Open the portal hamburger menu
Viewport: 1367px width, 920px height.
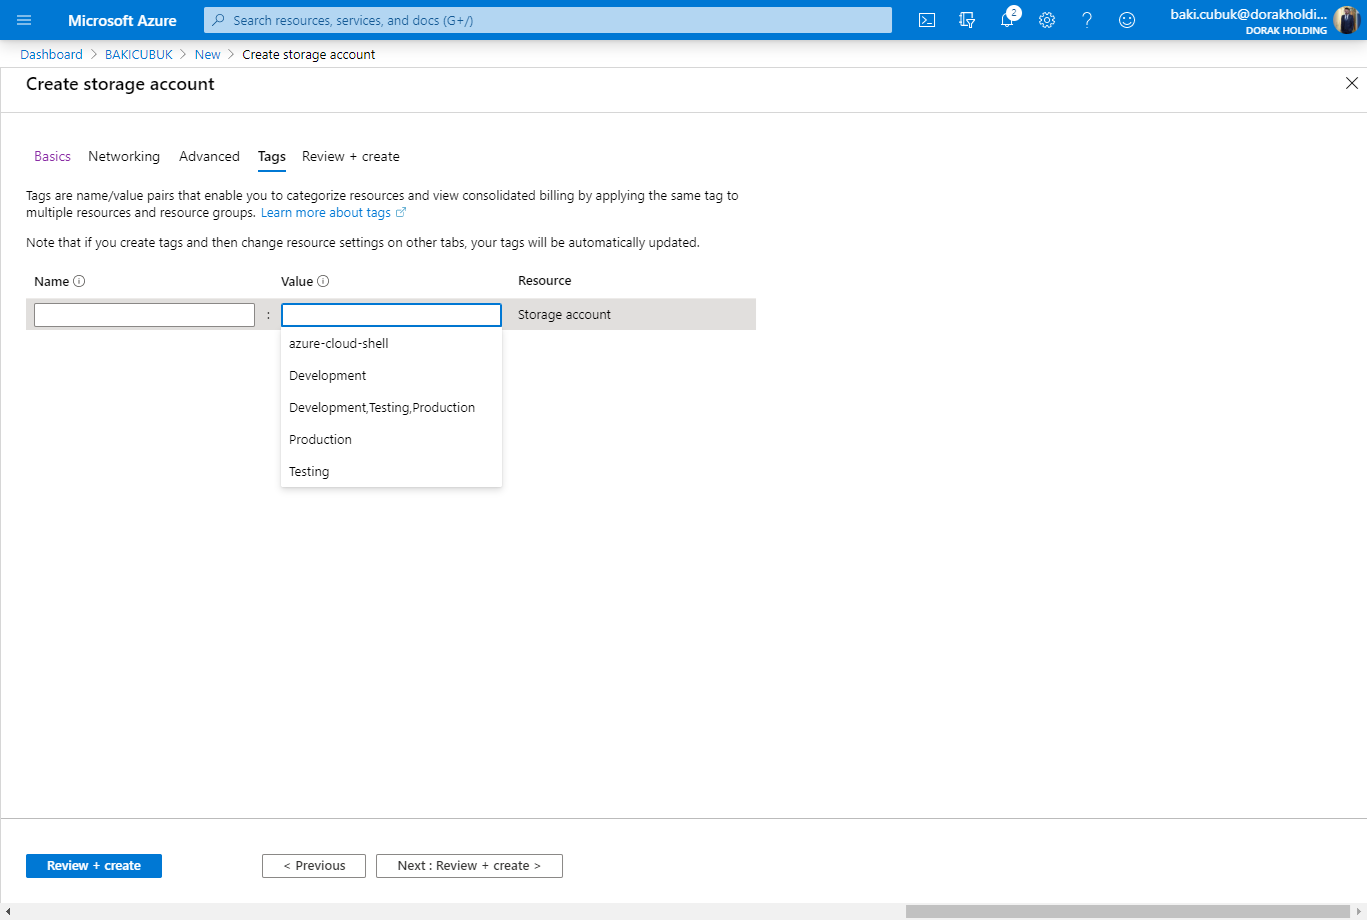(x=24, y=20)
